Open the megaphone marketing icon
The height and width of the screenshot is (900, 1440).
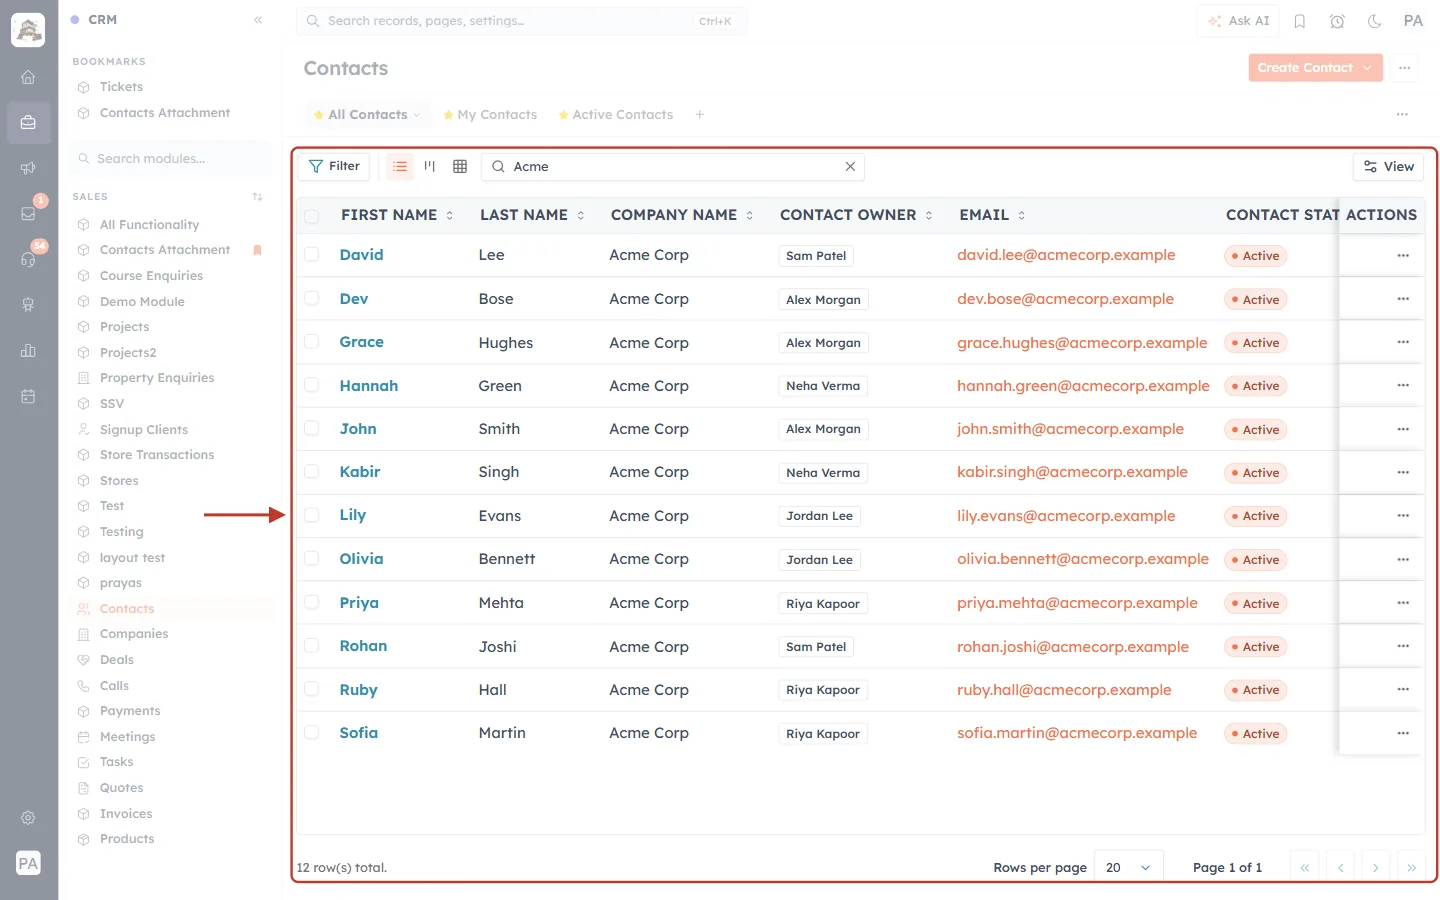tap(28, 168)
